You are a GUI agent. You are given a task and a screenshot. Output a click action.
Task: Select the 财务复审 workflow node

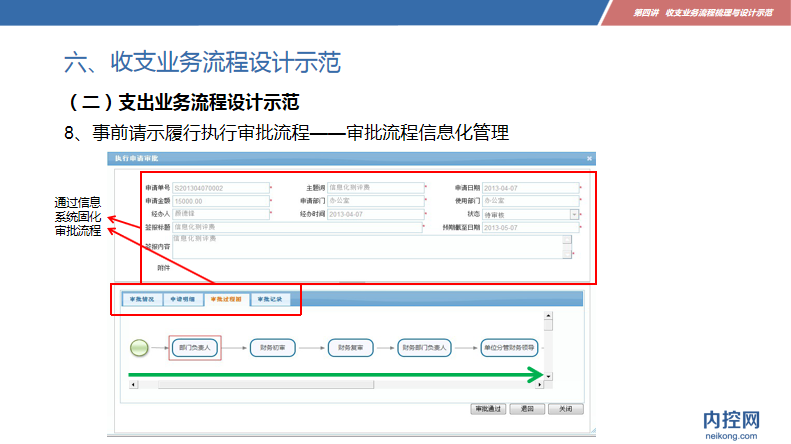tap(351, 348)
